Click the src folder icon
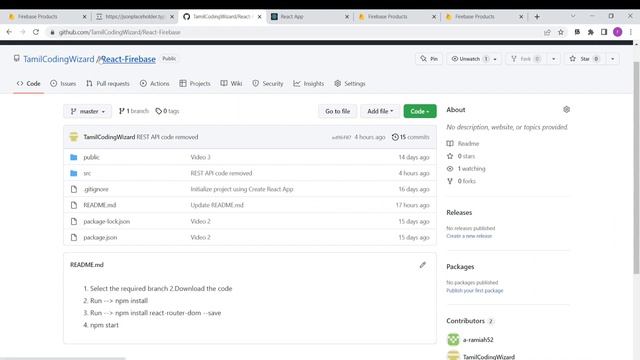The image size is (640, 360). pyautogui.click(x=74, y=173)
